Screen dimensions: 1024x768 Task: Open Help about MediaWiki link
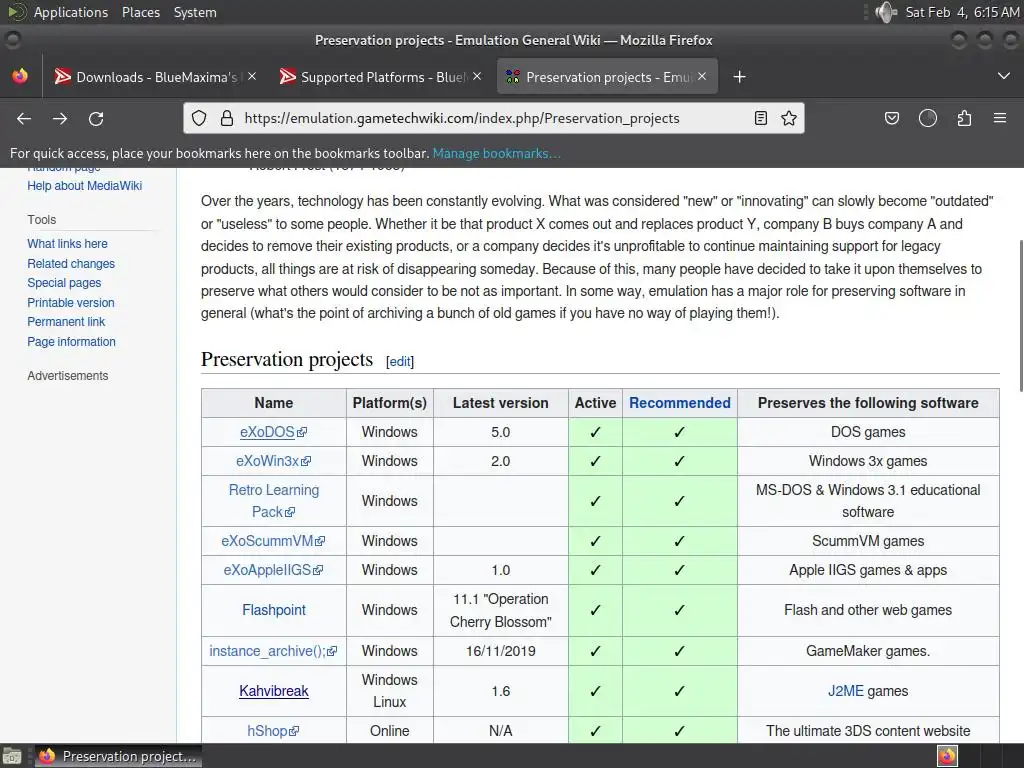(84, 185)
